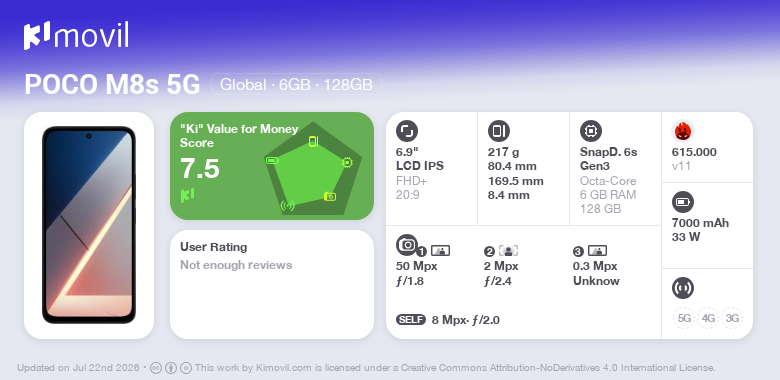Click the AnTuTu benchmark flame icon
Screen dimensions: 780x380
coord(682,131)
